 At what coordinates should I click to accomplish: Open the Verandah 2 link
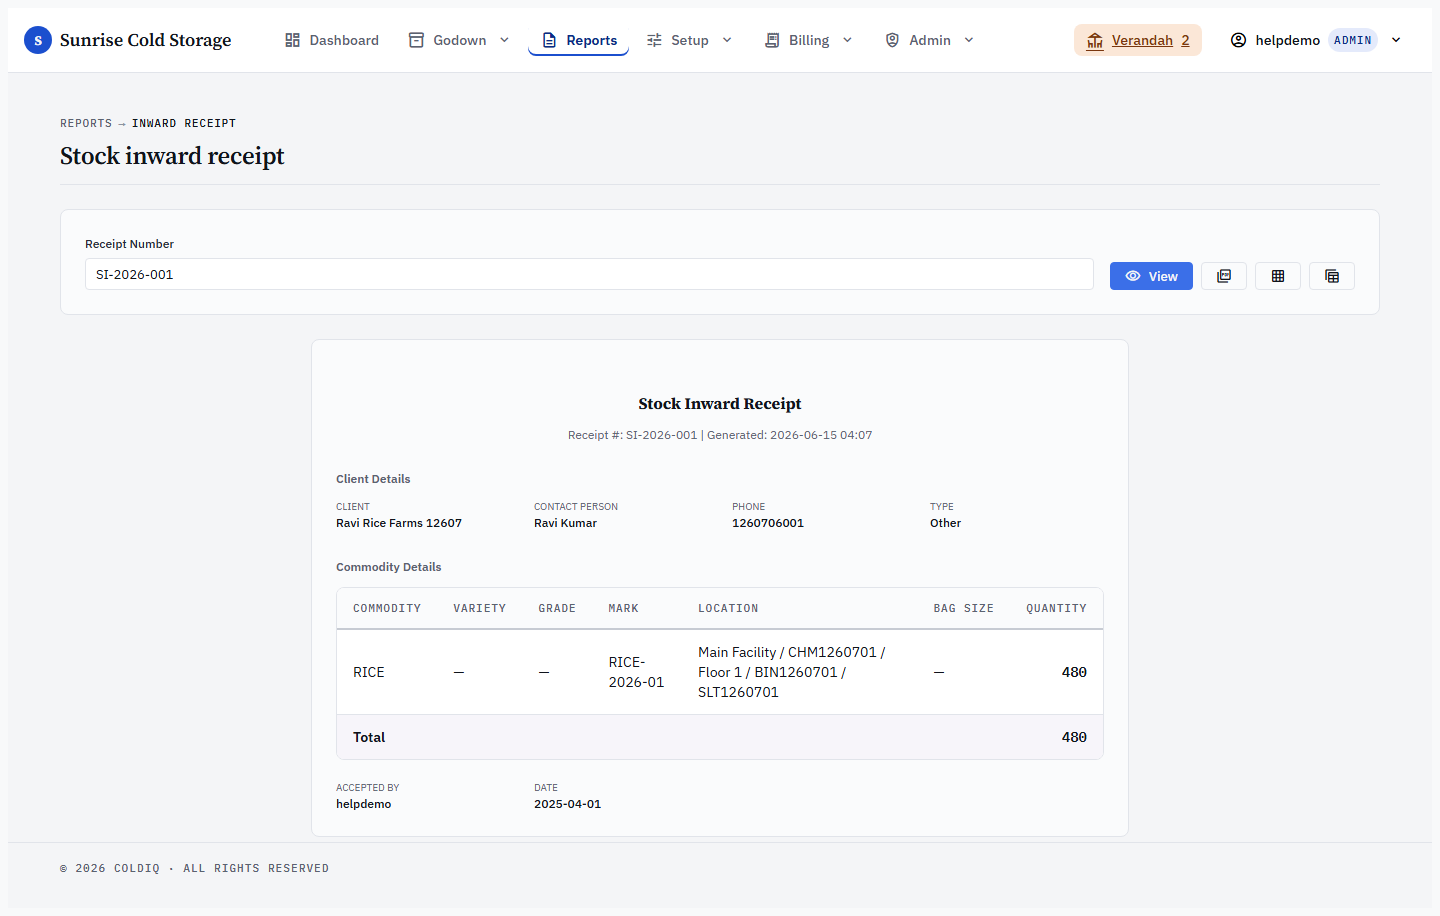click(x=1150, y=40)
